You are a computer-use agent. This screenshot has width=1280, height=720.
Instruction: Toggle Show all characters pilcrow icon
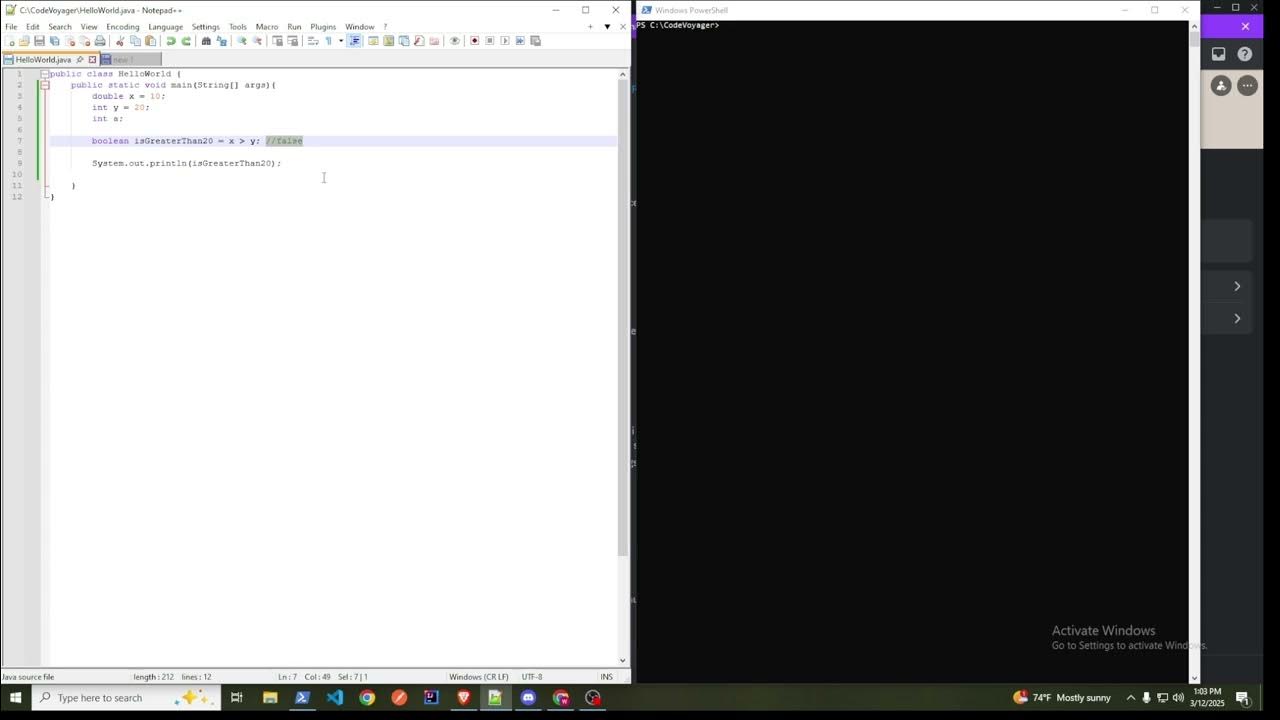(328, 41)
